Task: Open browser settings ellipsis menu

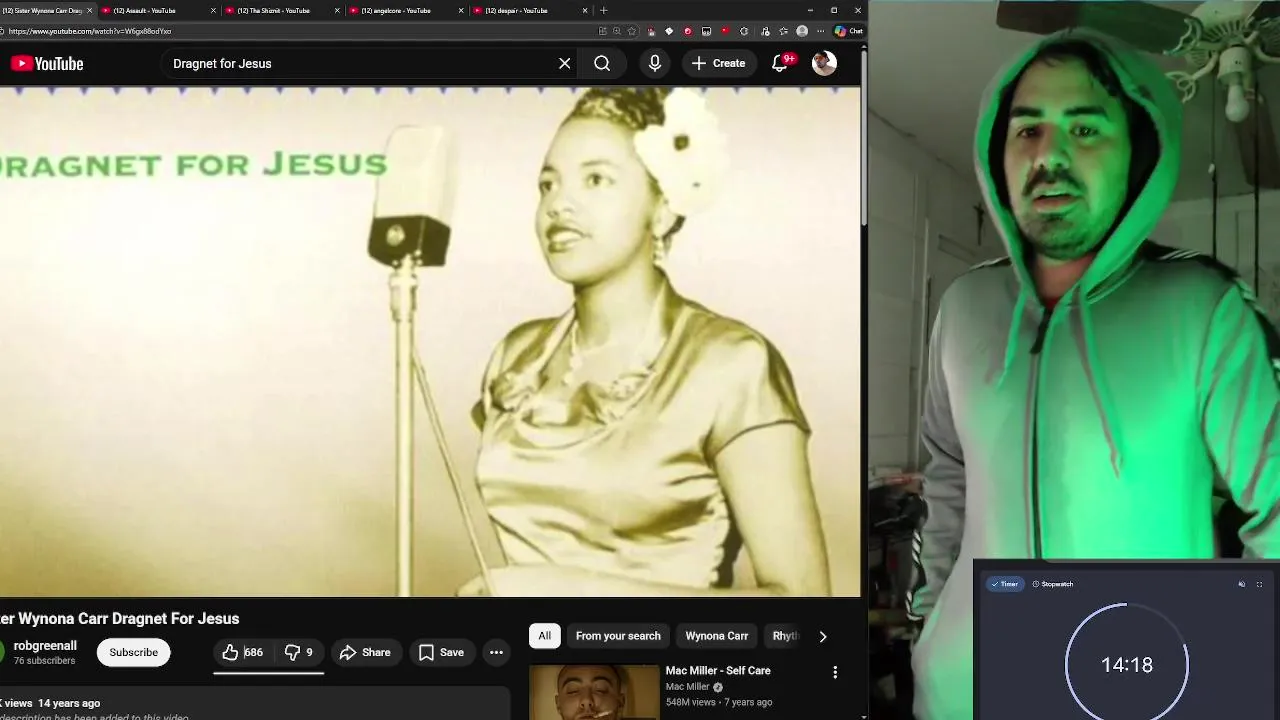Action: click(821, 31)
